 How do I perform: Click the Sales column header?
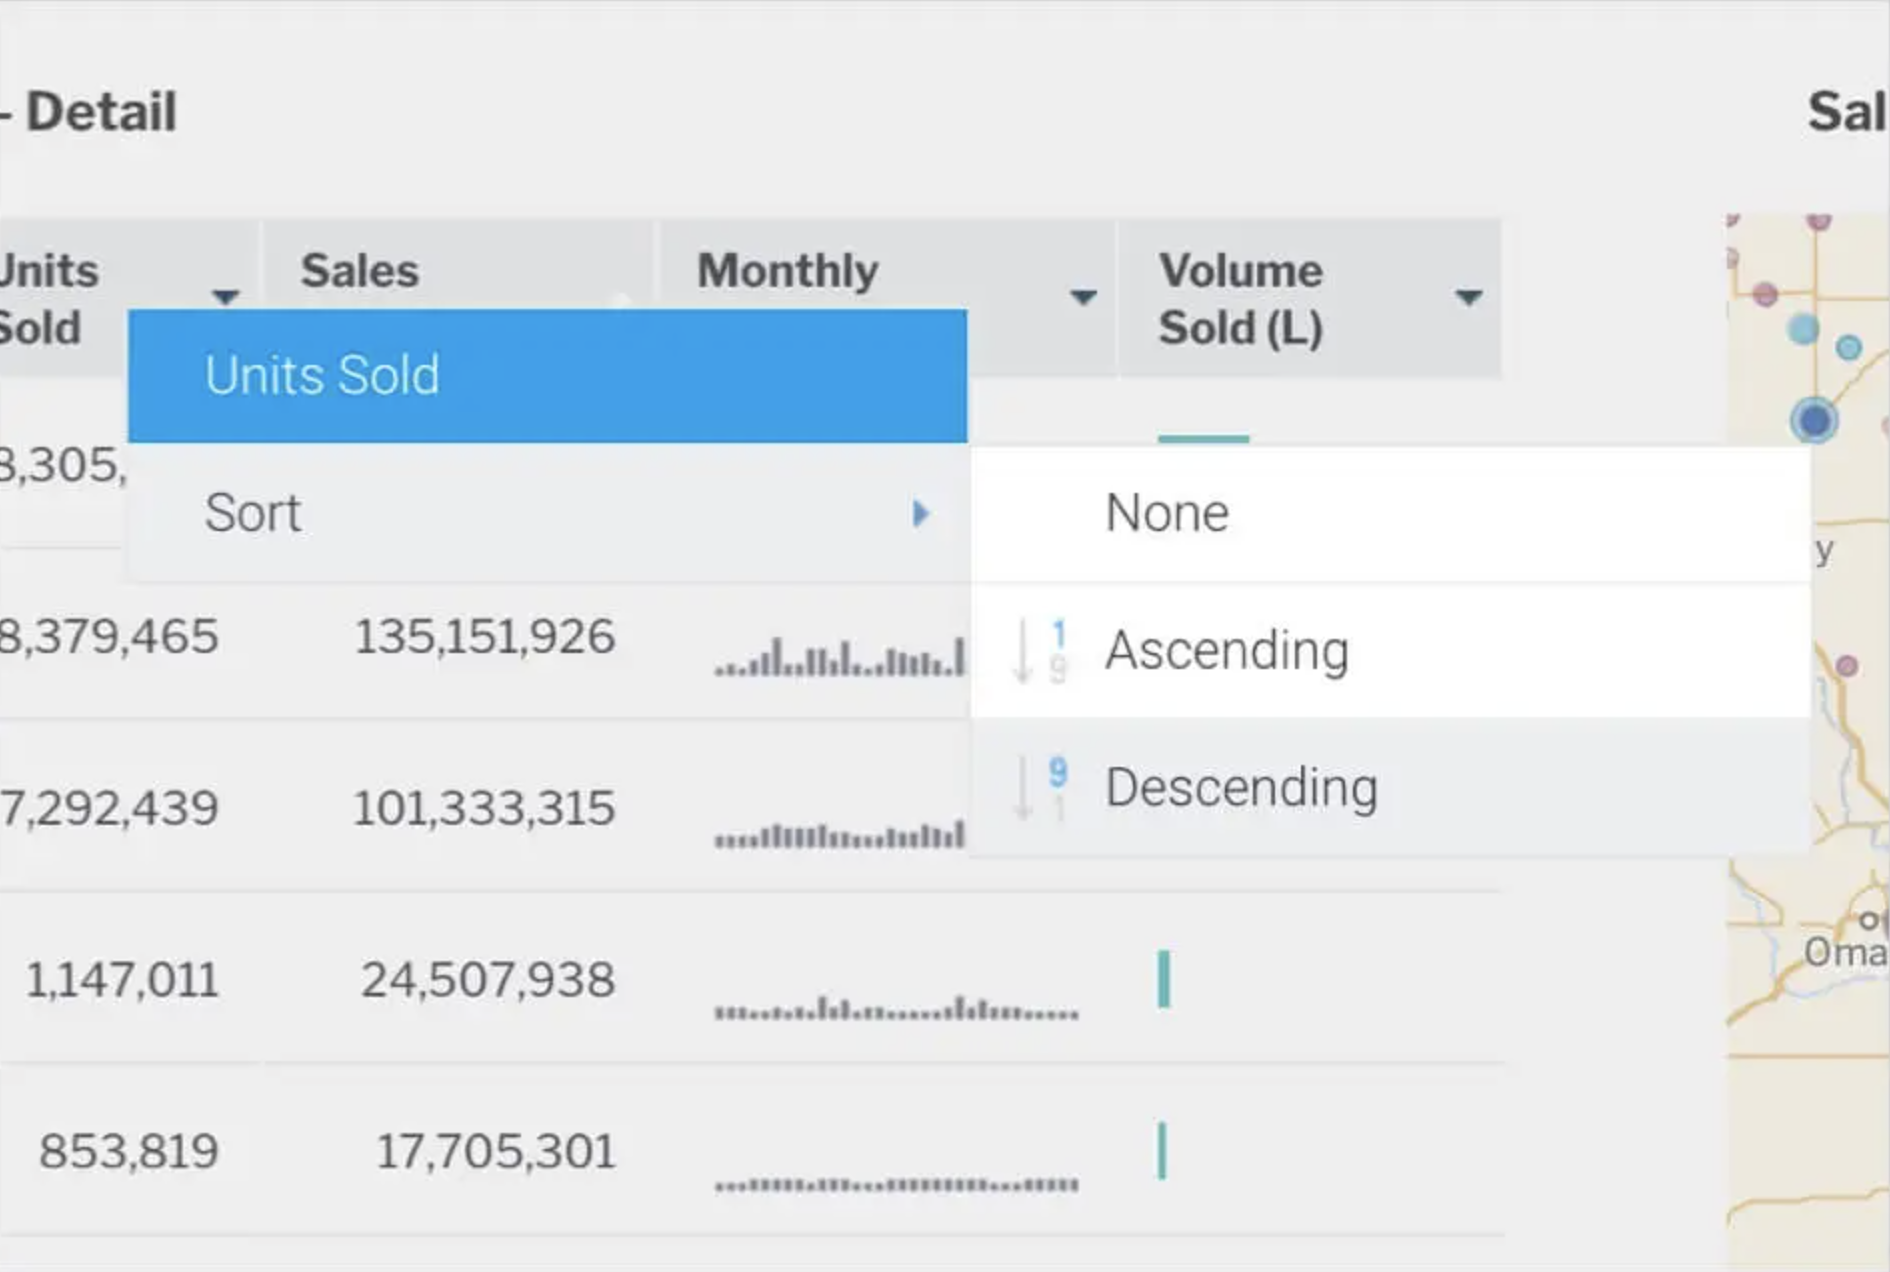point(359,269)
